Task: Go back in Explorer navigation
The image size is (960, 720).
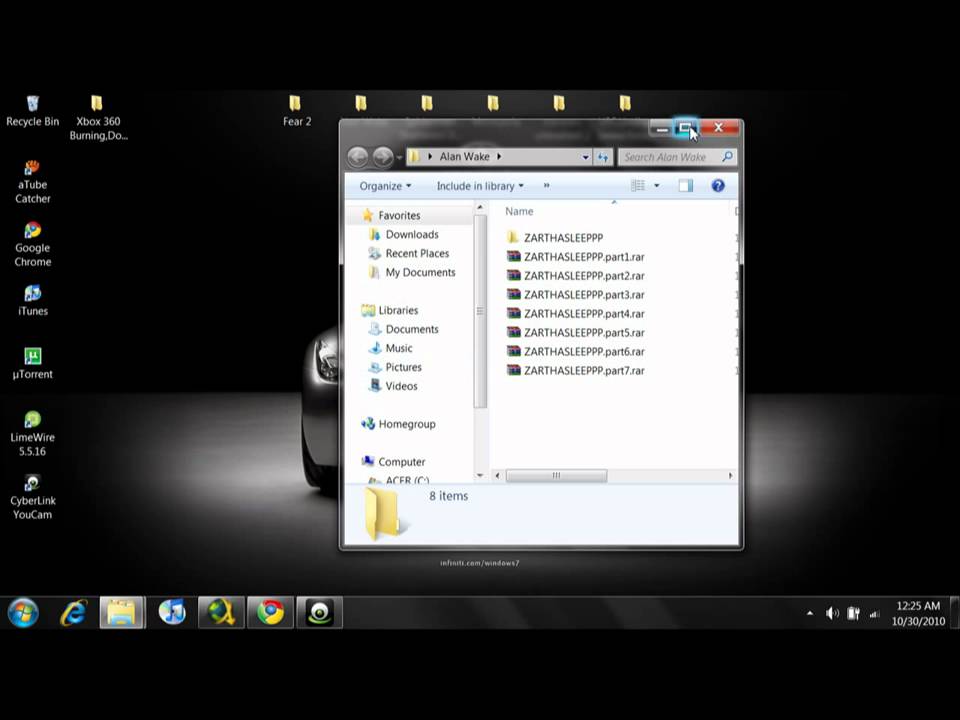Action: [358, 157]
